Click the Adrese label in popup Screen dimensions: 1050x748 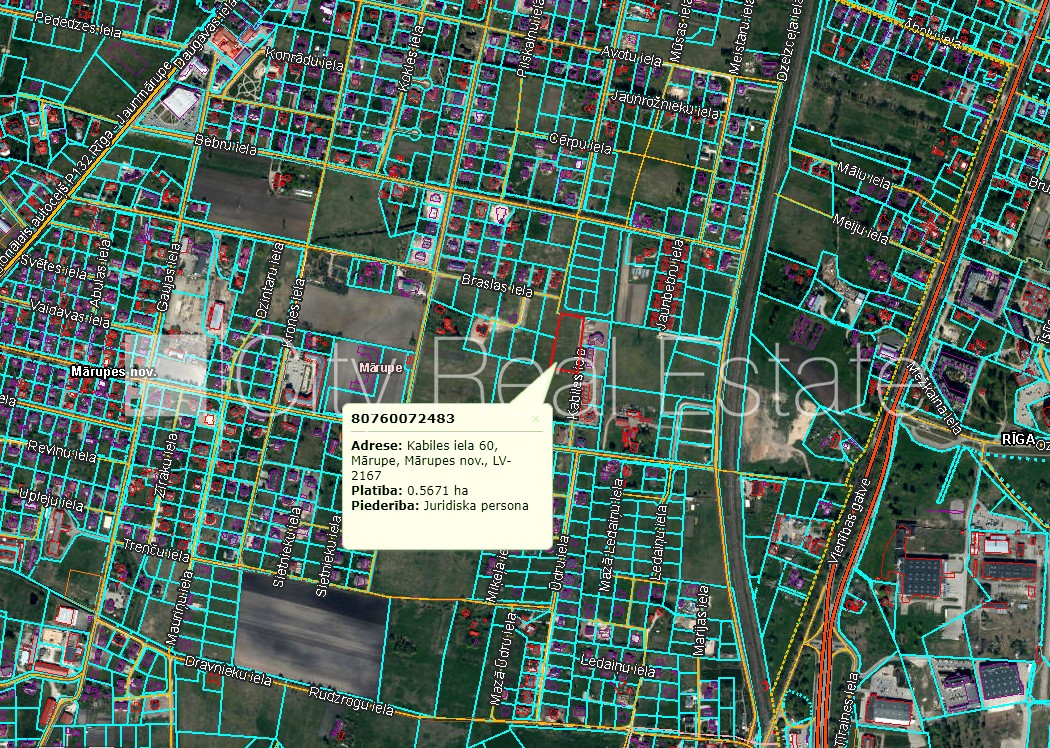[x=376, y=444]
